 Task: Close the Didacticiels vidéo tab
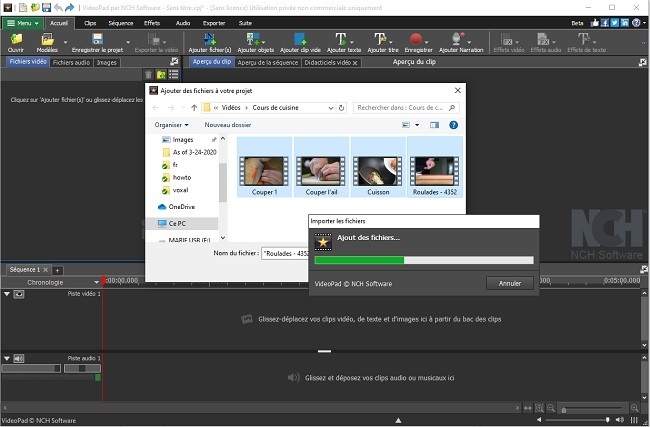click(x=355, y=63)
